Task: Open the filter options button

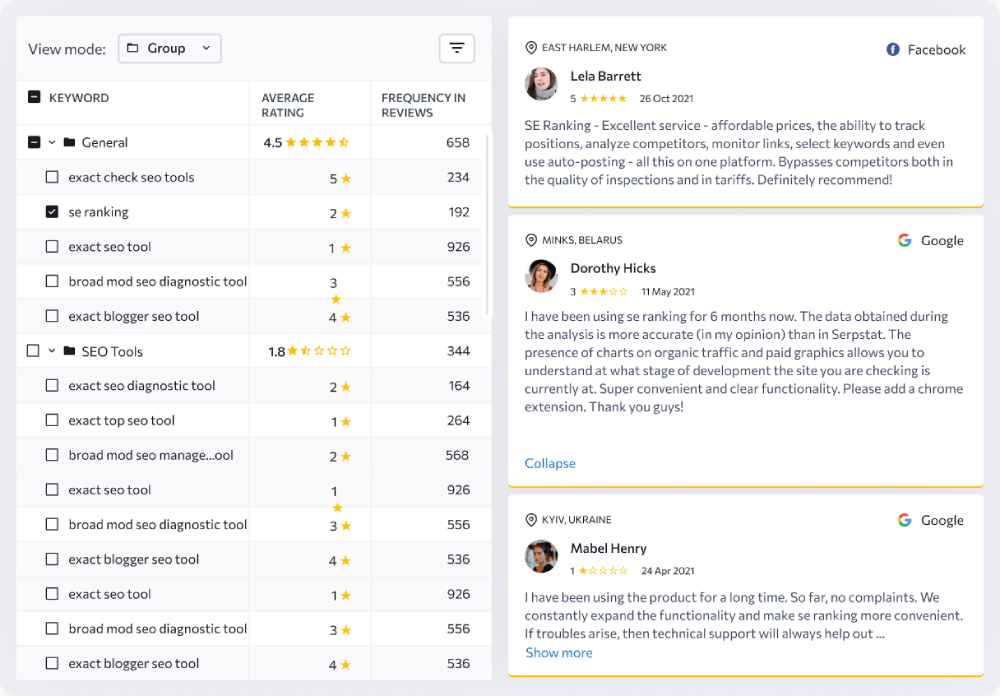Action: [457, 48]
